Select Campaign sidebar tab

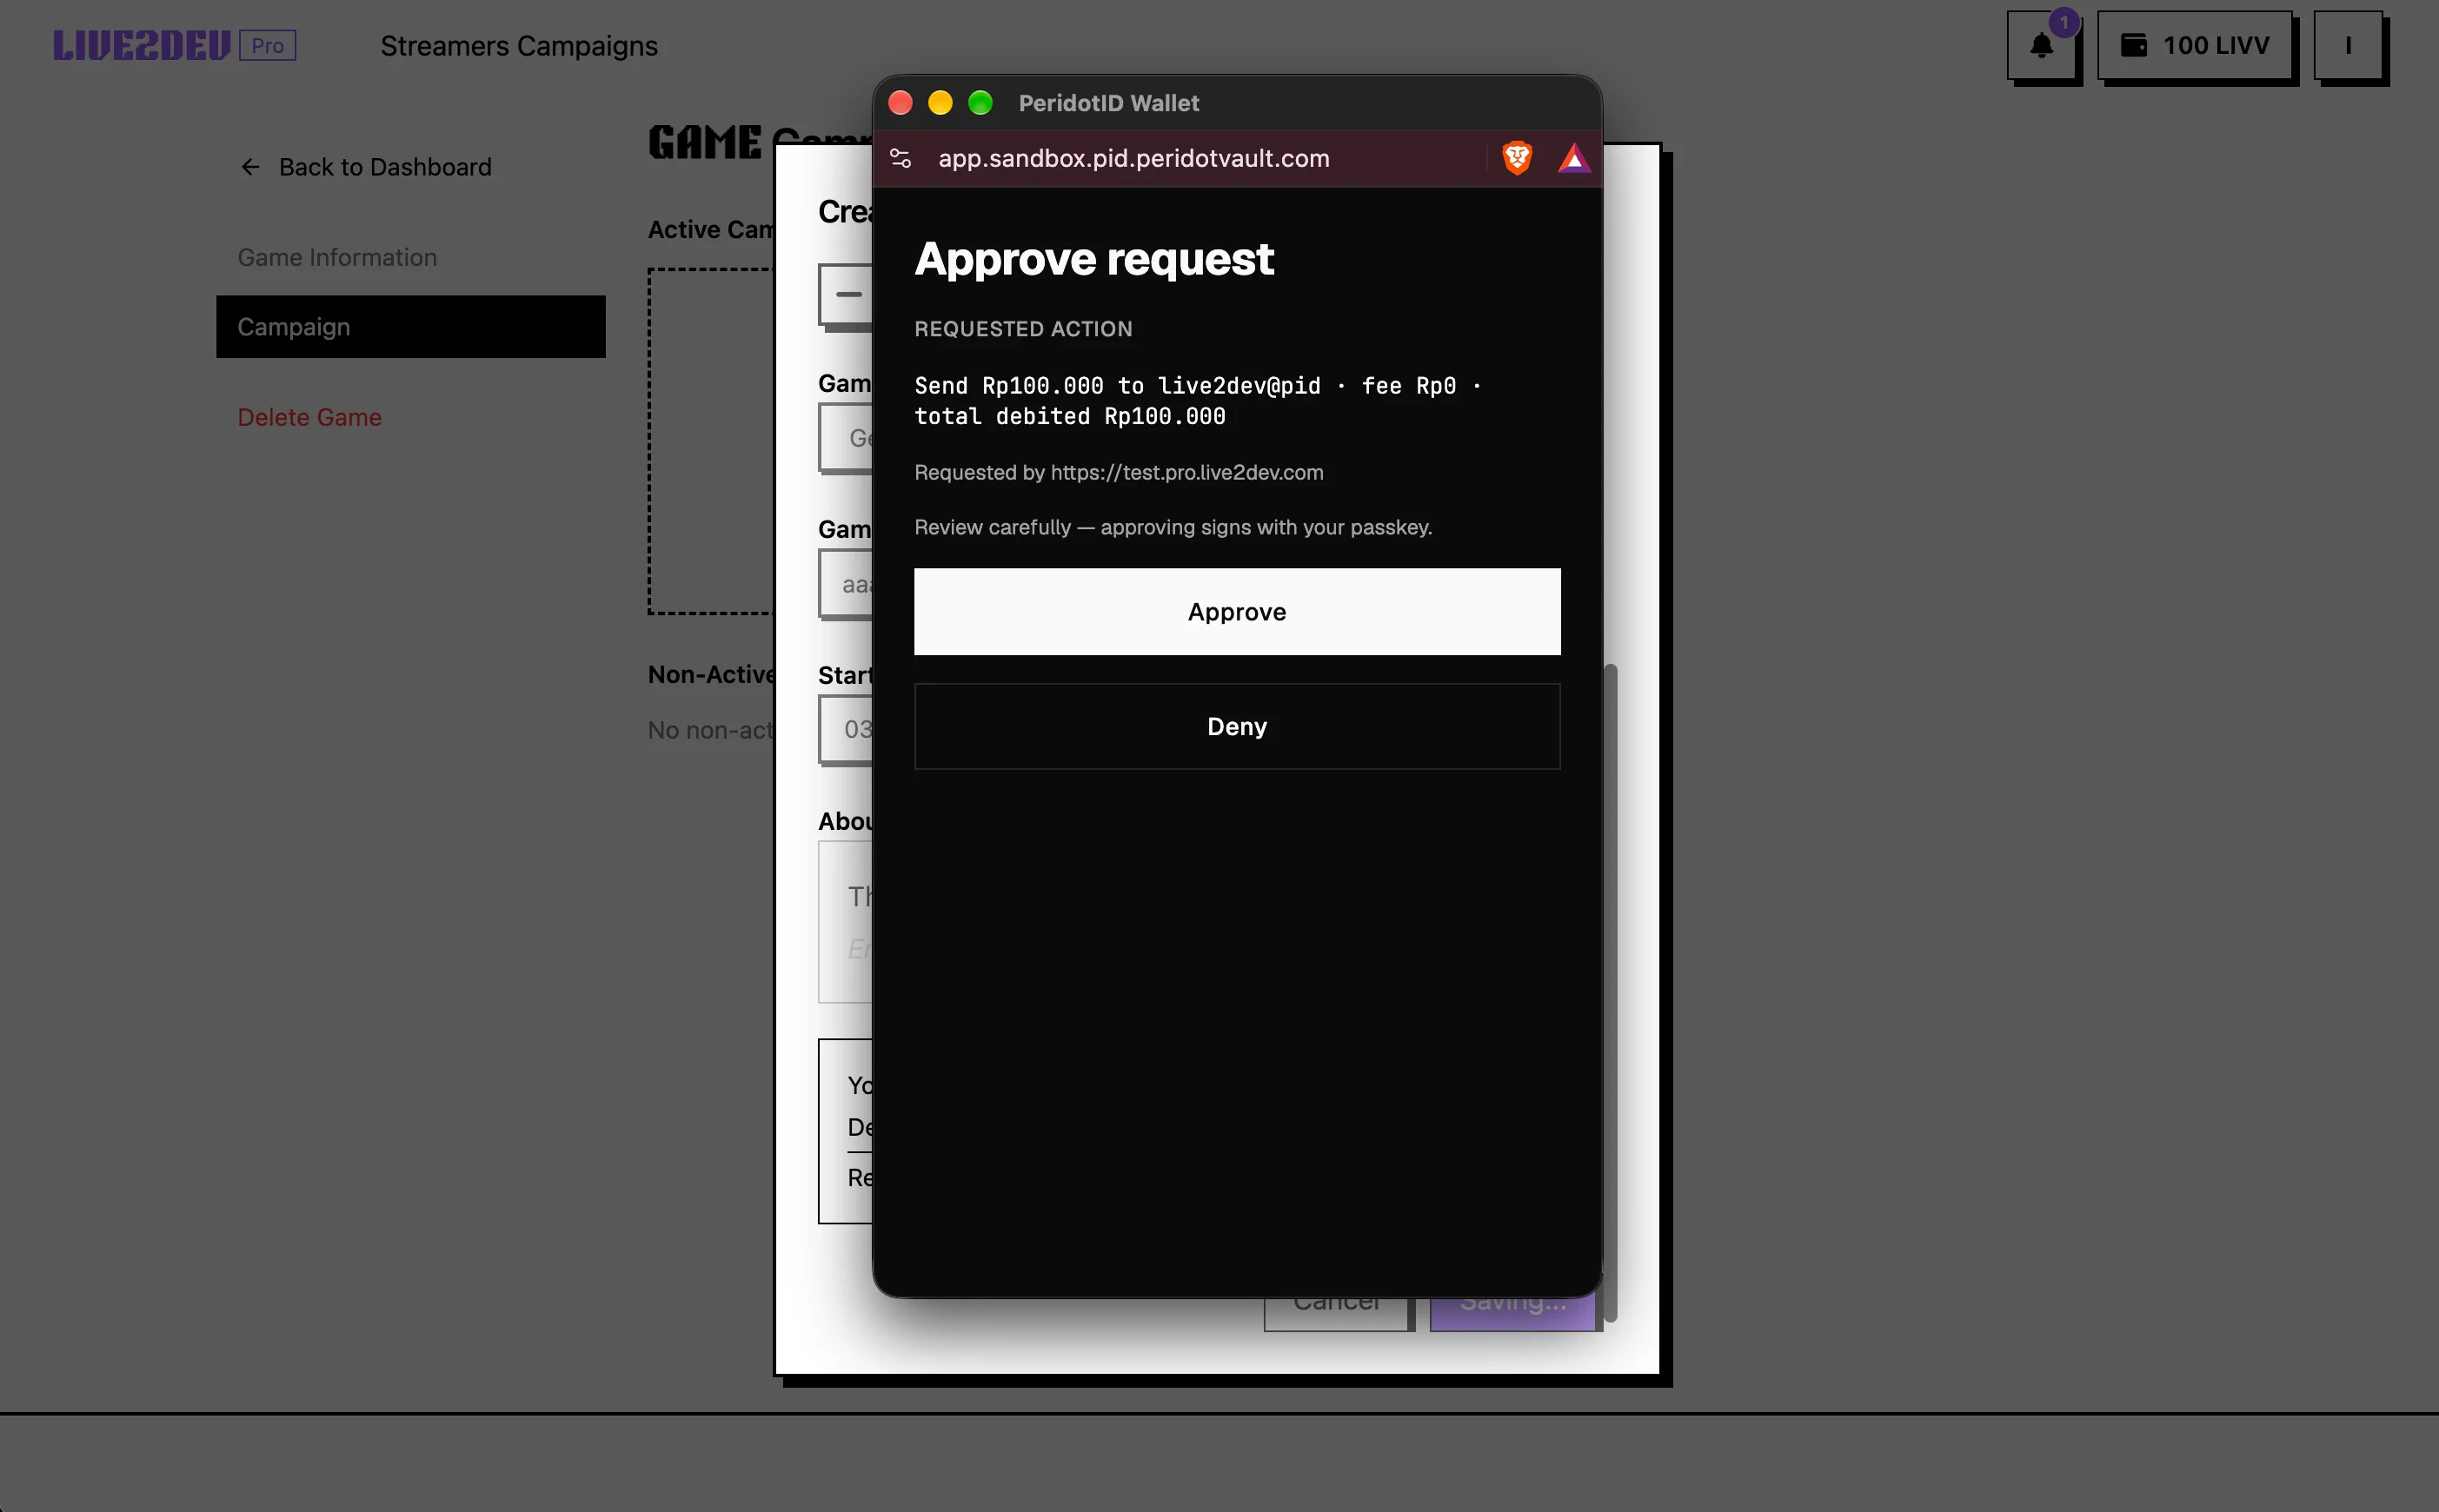(411, 327)
